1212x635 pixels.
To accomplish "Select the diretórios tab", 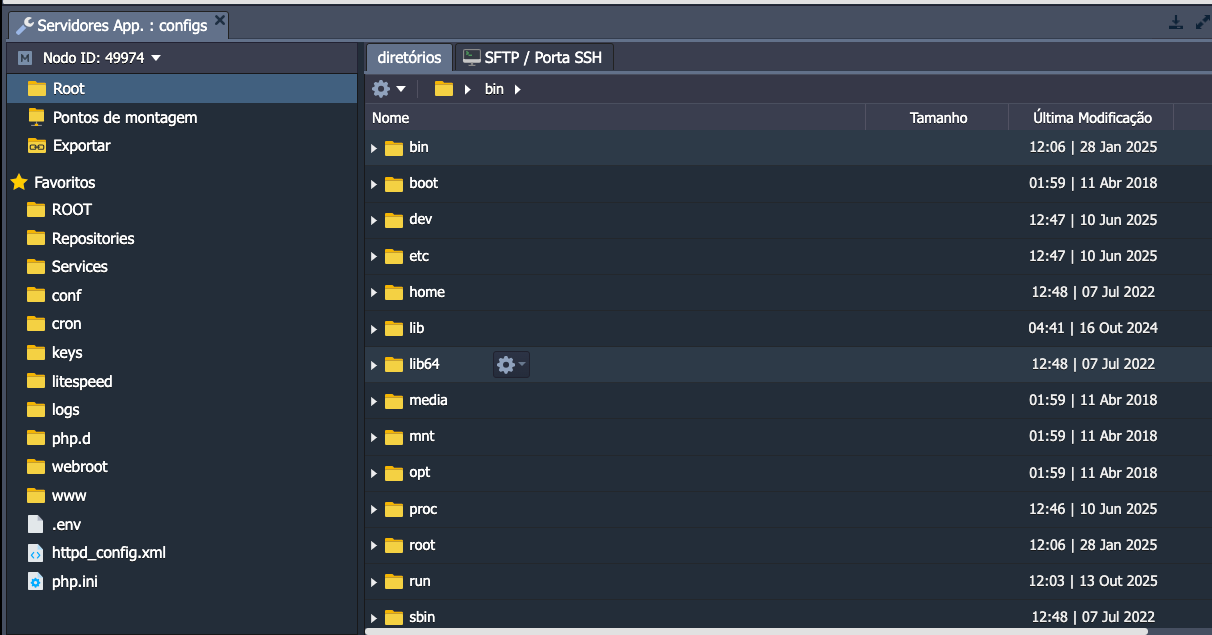I will coord(408,58).
